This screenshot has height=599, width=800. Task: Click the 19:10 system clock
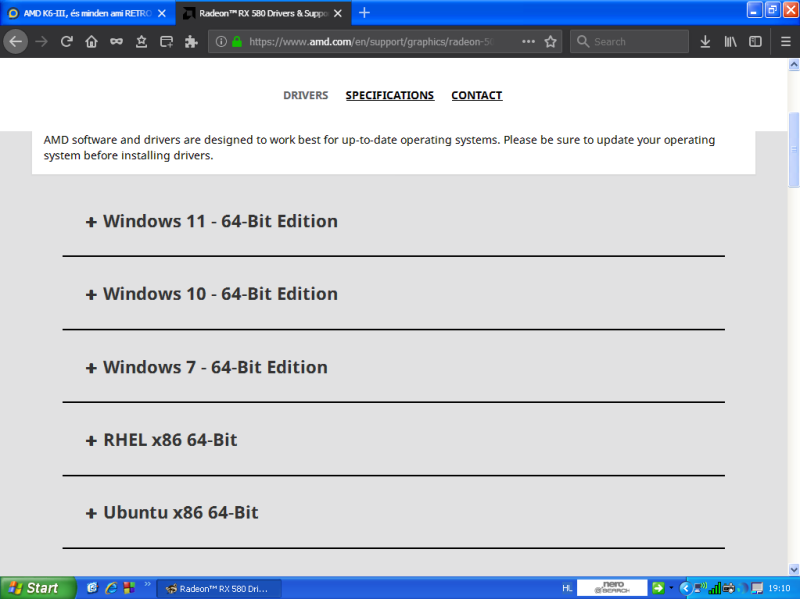(779, 588)
